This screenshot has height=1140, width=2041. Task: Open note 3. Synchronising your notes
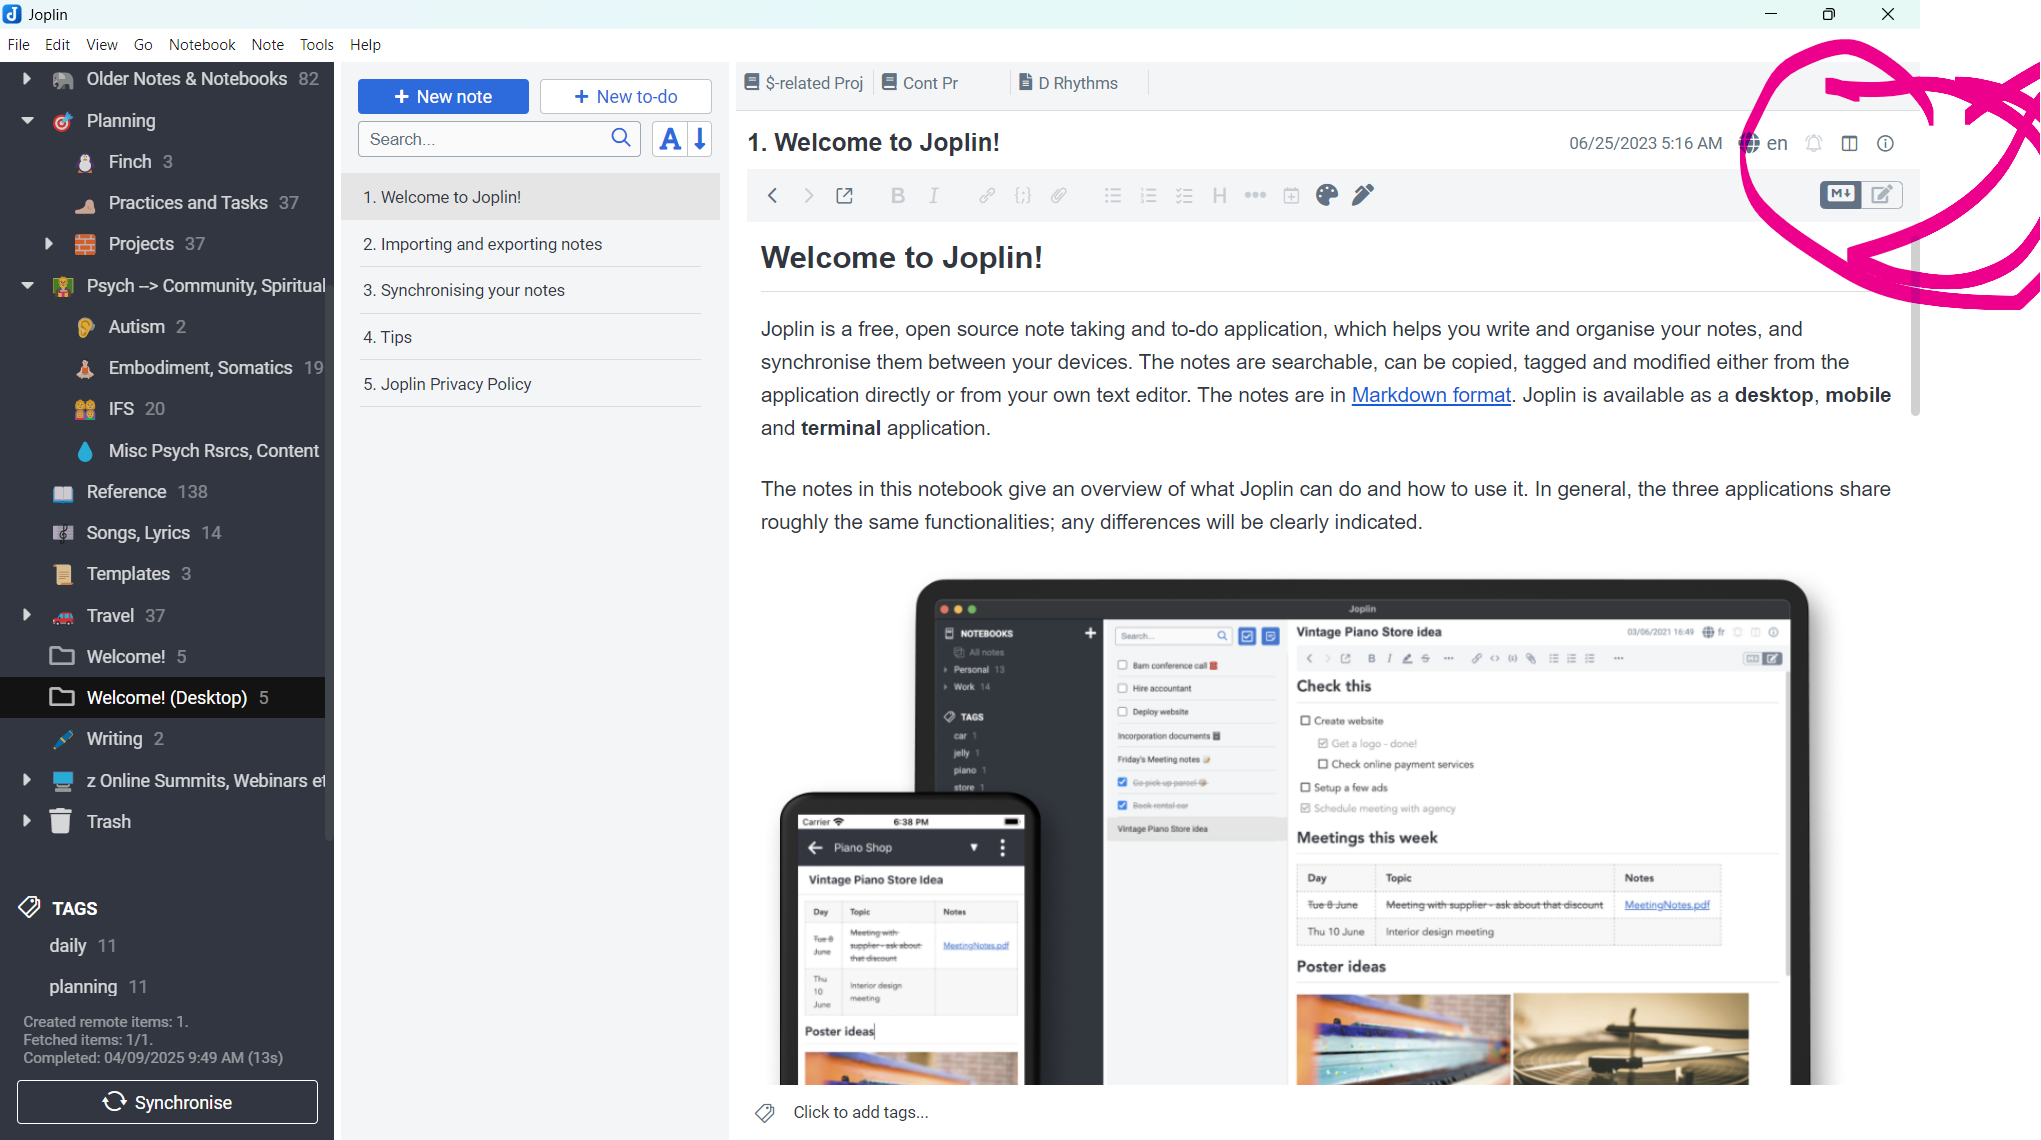[530, 290]
